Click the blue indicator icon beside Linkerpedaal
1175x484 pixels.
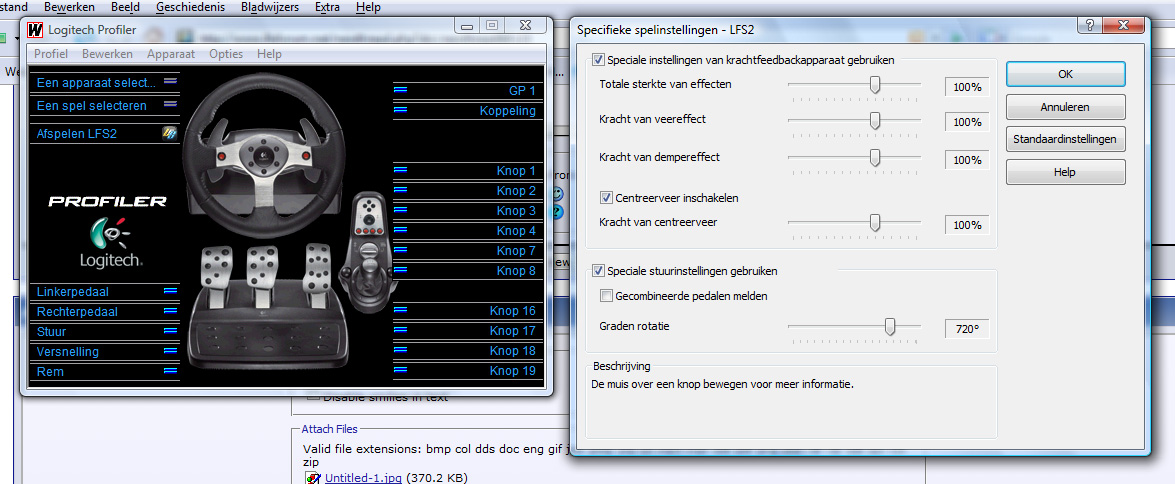[x=170, y=291]
